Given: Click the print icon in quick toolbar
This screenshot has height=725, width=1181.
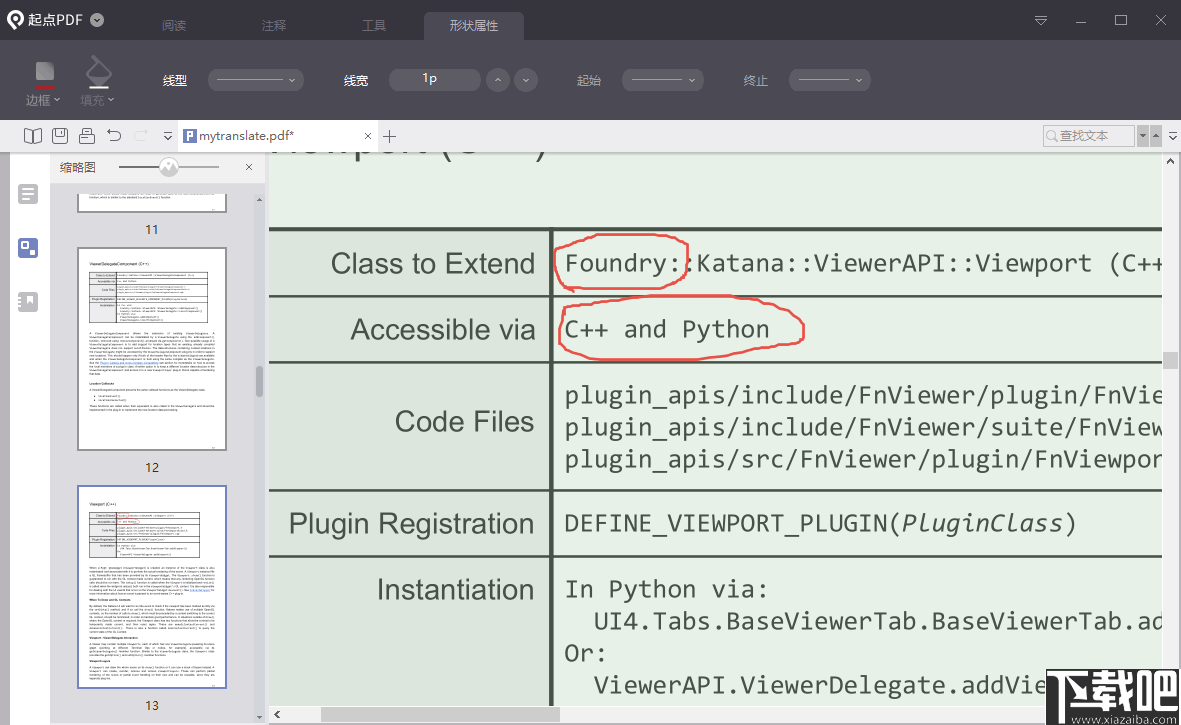Looking at the screenshot, I should coord(87,136).
